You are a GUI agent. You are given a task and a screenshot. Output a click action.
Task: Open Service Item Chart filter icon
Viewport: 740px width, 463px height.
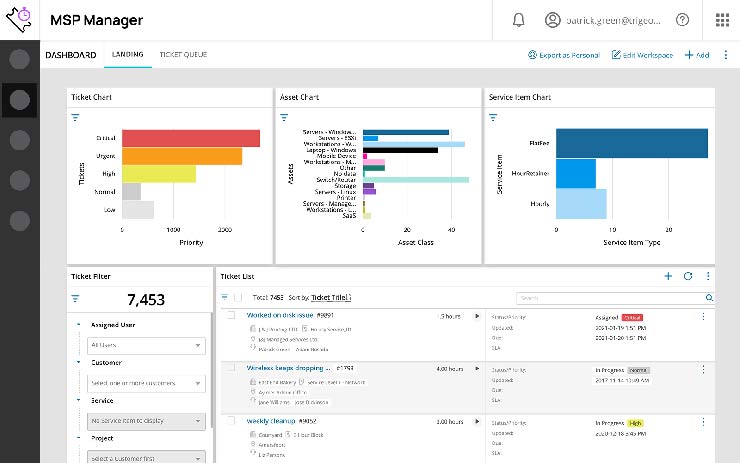(x=492, y=117)
